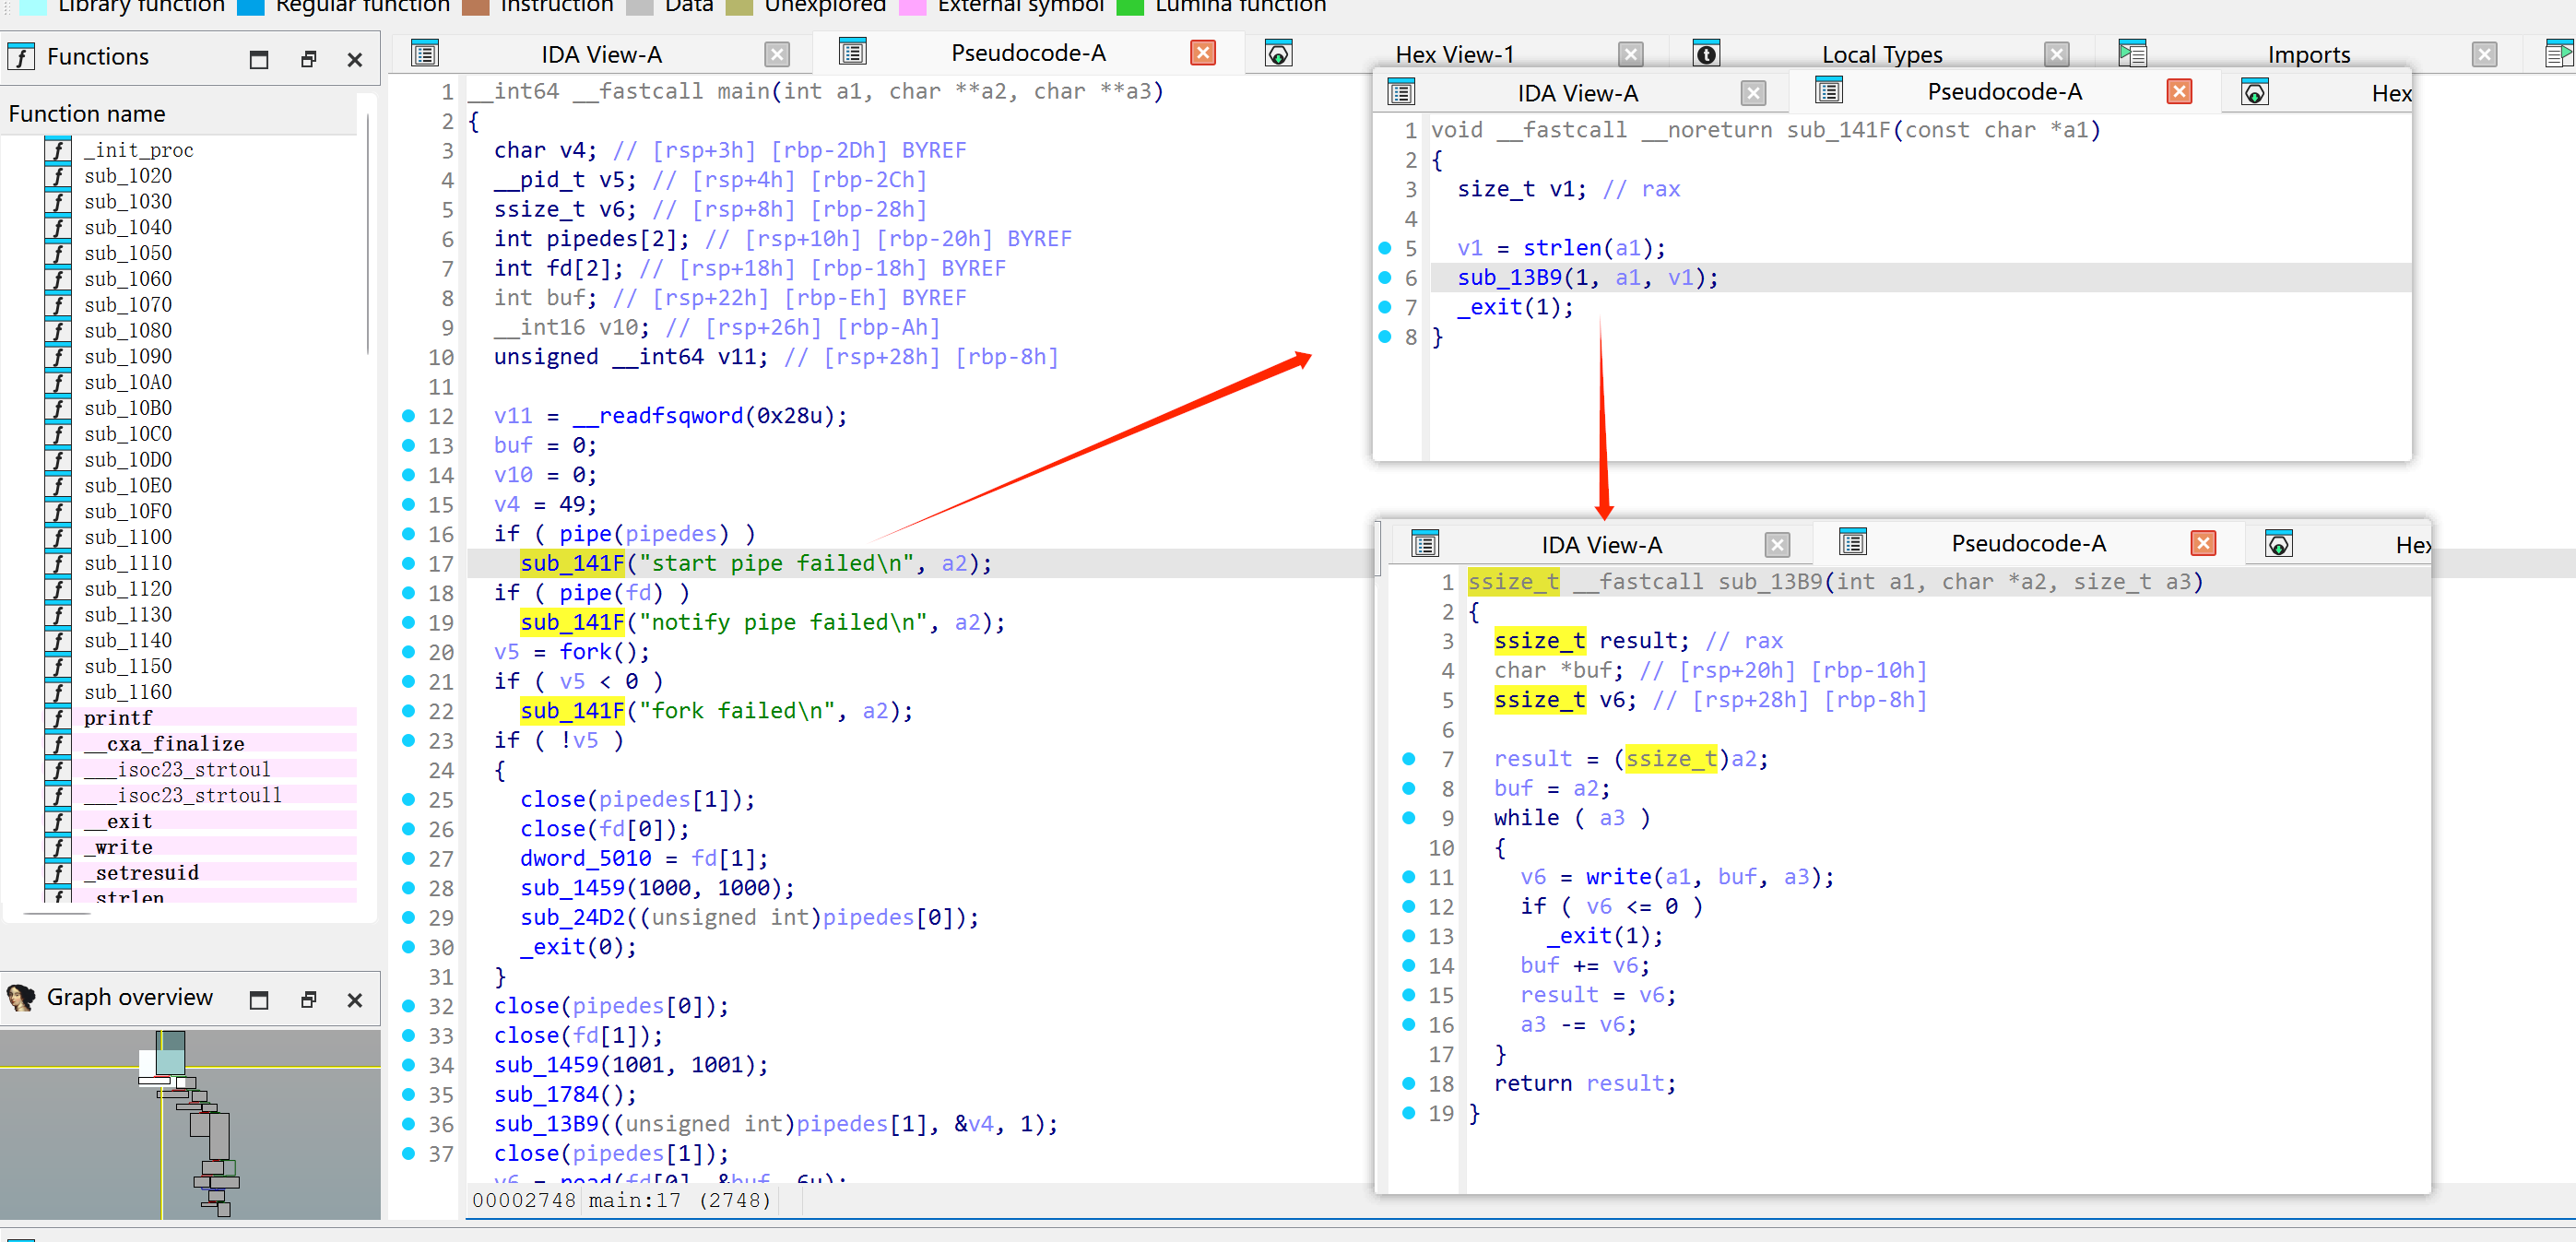Screen dimensions: 2576x1242
Task: Close the Graph overview panel
Action: (x=355, y=1000)
